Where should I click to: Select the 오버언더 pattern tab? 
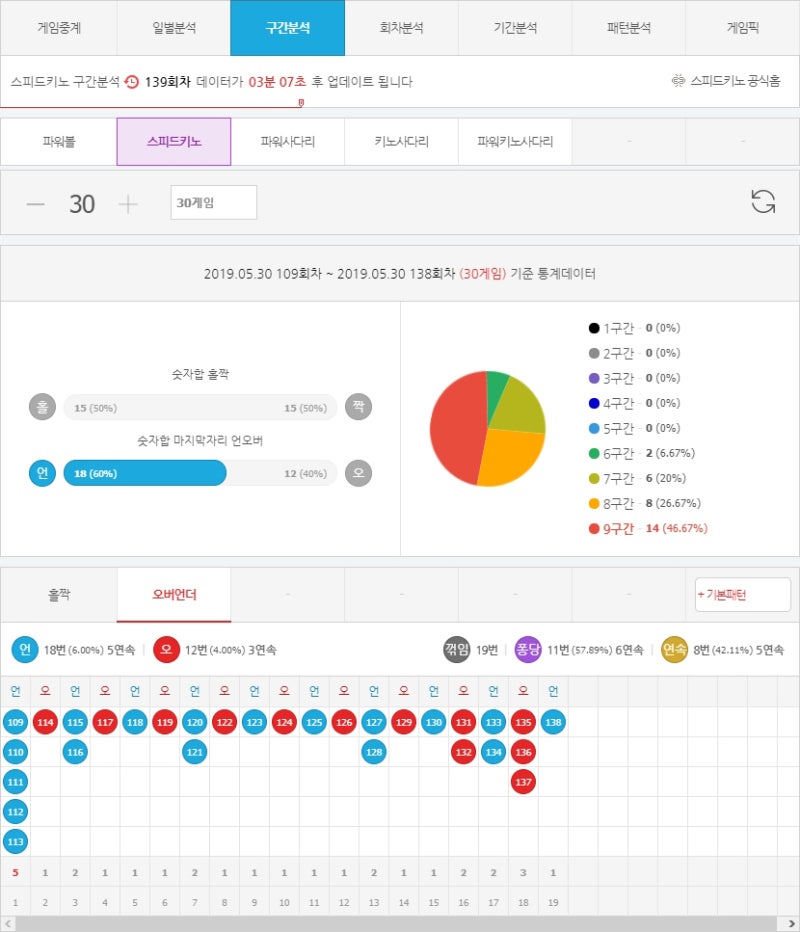pos(174,594)
